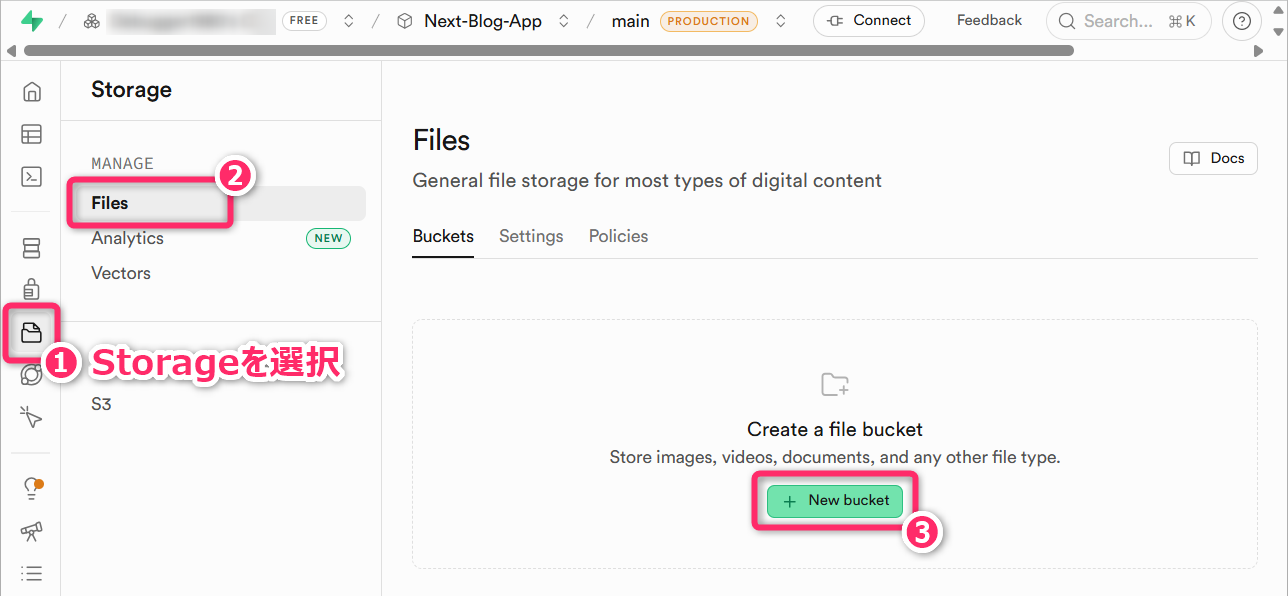Image resolution: width=1288 pixels, height=596 pixels.
Task: Click the help question mark icon
Action: coord(1241,21)
